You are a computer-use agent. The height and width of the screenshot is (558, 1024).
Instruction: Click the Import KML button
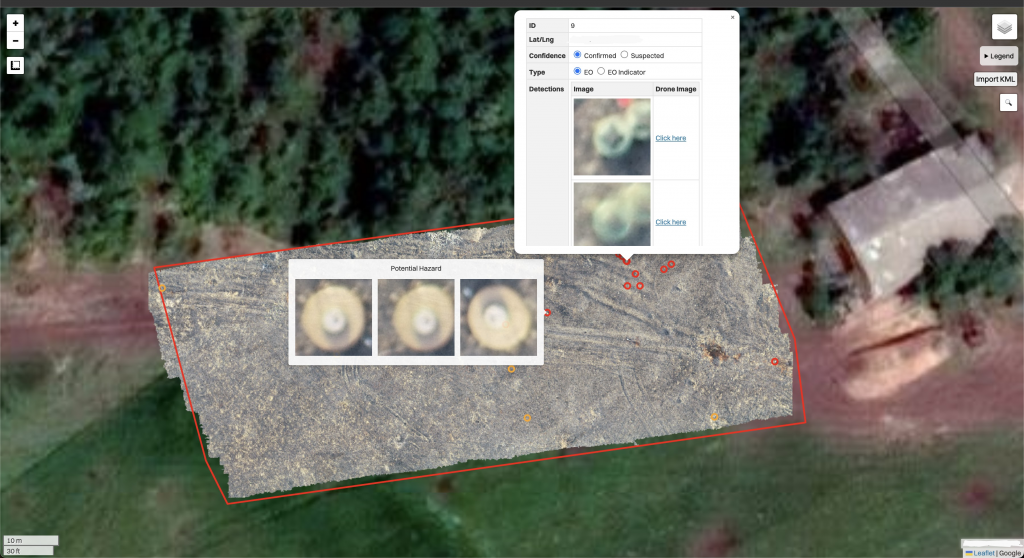[995, 79]
